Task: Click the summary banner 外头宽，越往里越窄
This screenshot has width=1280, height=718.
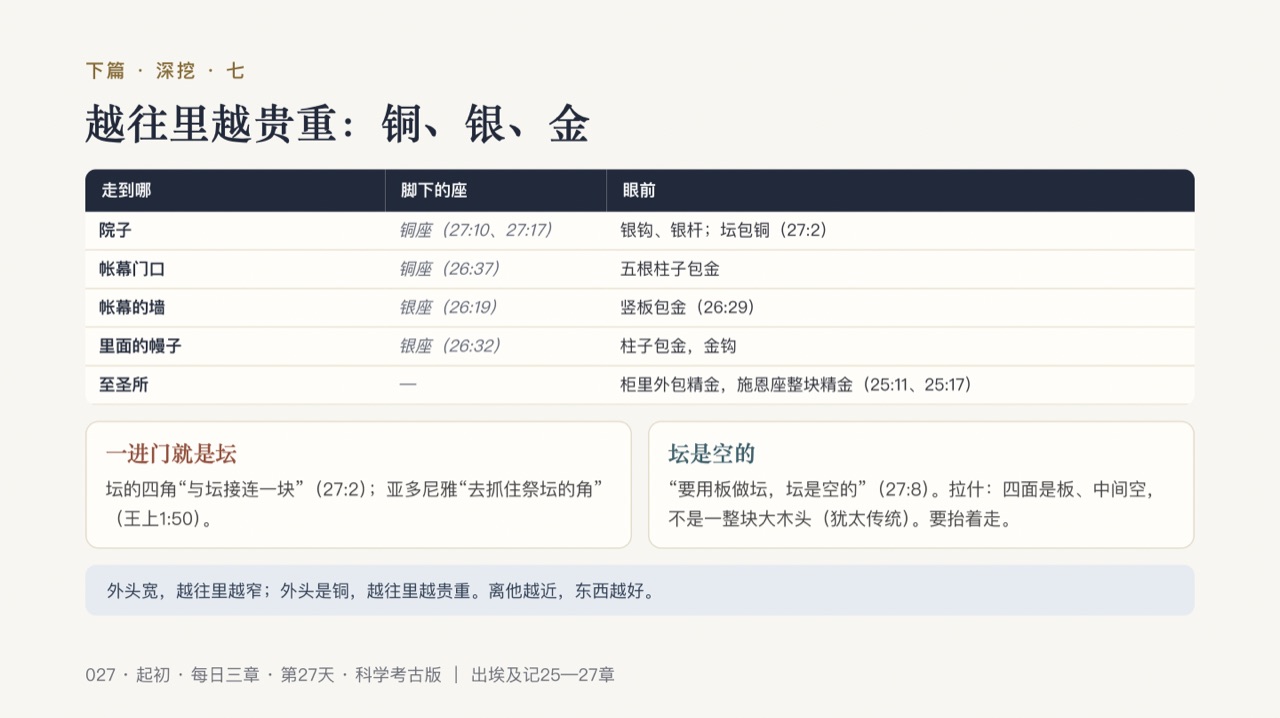Action: pyautogui.click(x=640, y=590)
